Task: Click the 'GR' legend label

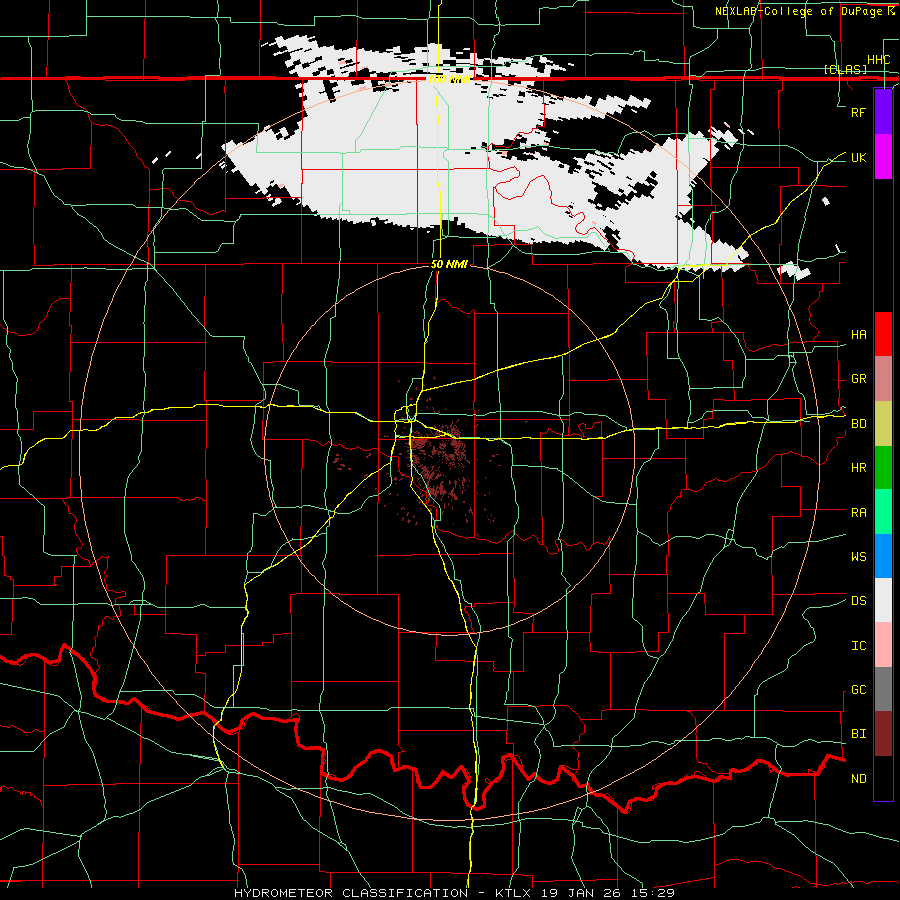Action: click(859, 379)
